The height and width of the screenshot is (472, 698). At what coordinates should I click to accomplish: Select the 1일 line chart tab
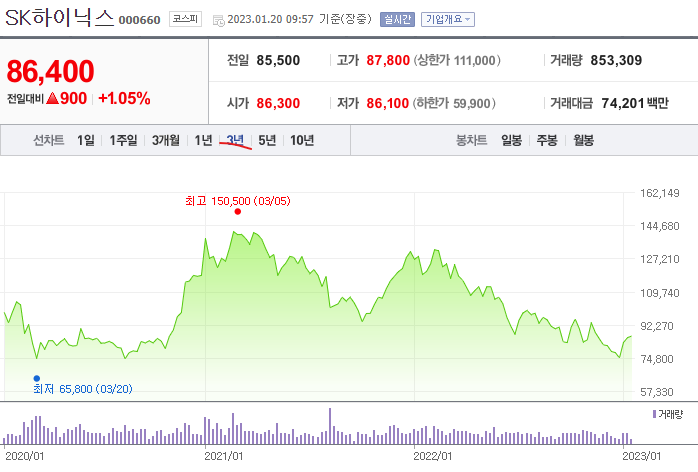(x=86, y=140)
